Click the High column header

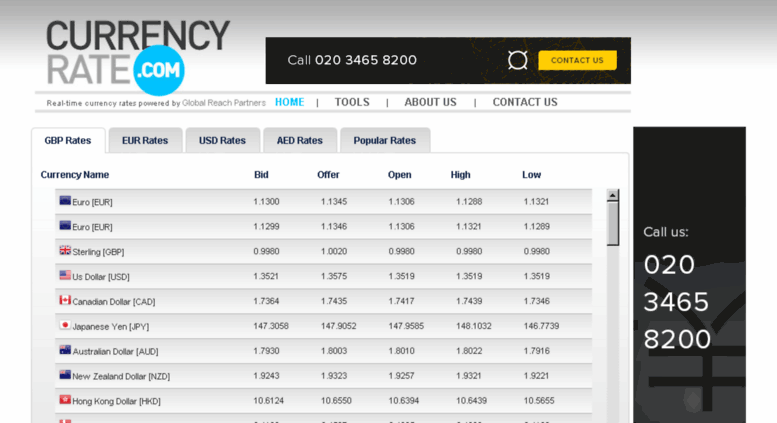[460, 175]
